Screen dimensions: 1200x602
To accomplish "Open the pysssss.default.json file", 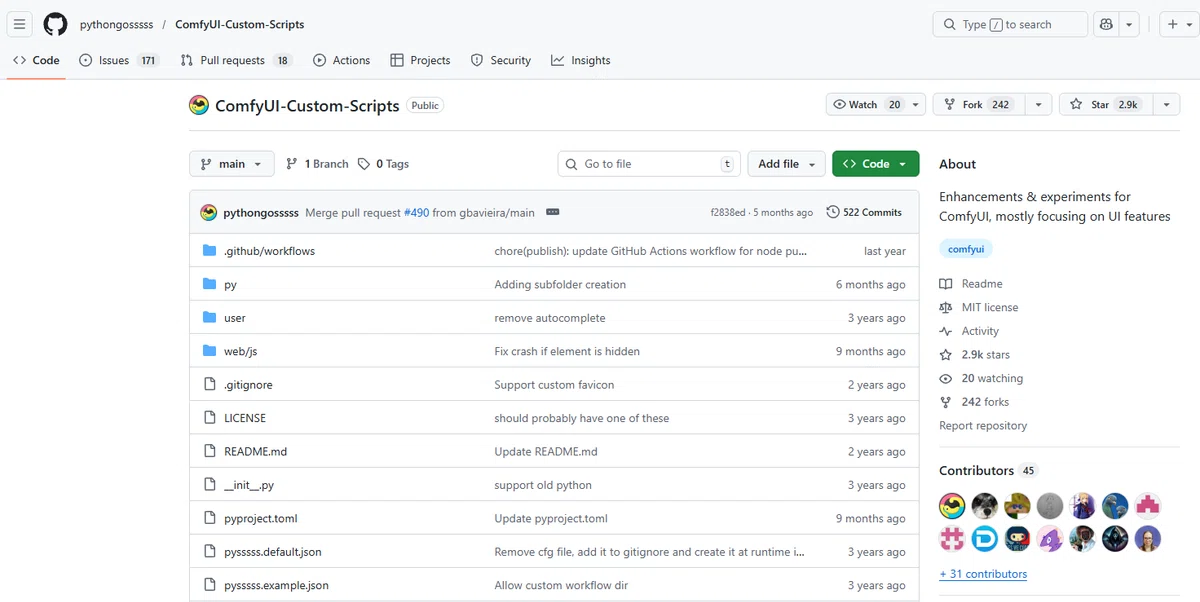I will (x=273, y=552).
